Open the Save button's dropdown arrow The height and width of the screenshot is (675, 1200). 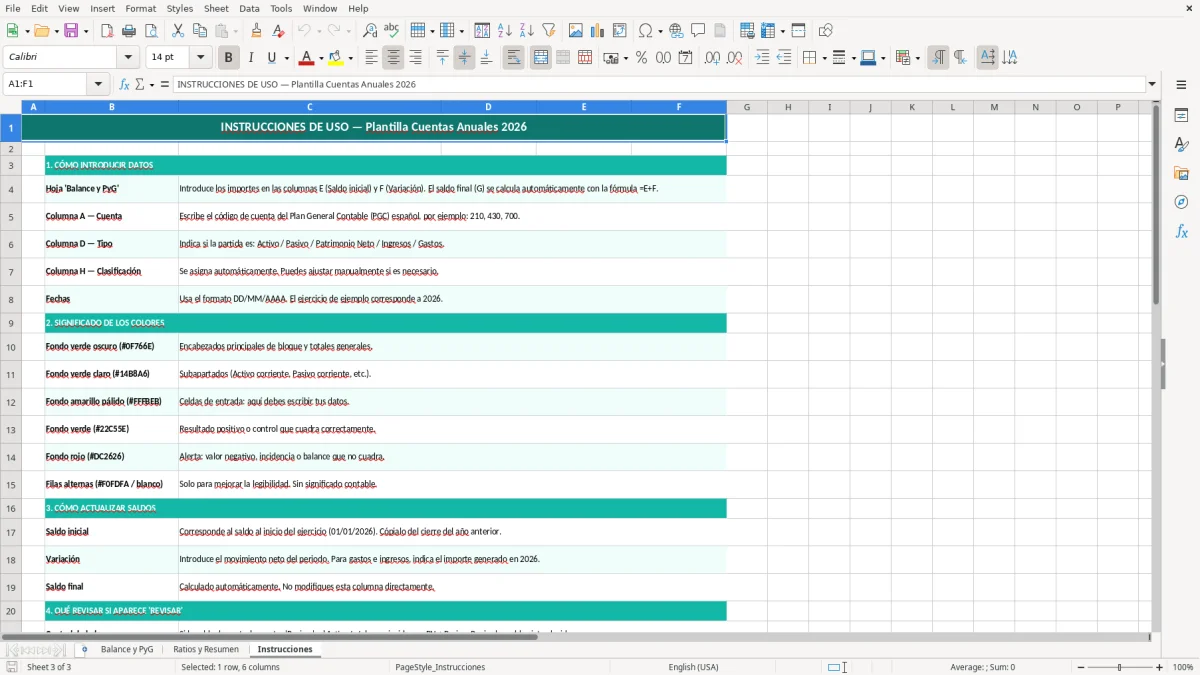click(85, 31)
